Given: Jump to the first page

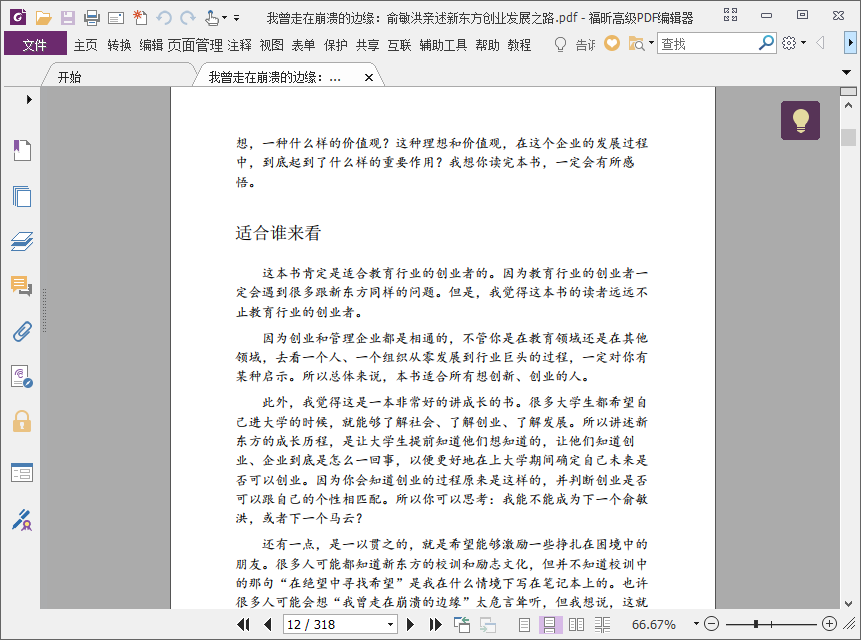Looking at the screenshot, I should (x=243, y=624).
